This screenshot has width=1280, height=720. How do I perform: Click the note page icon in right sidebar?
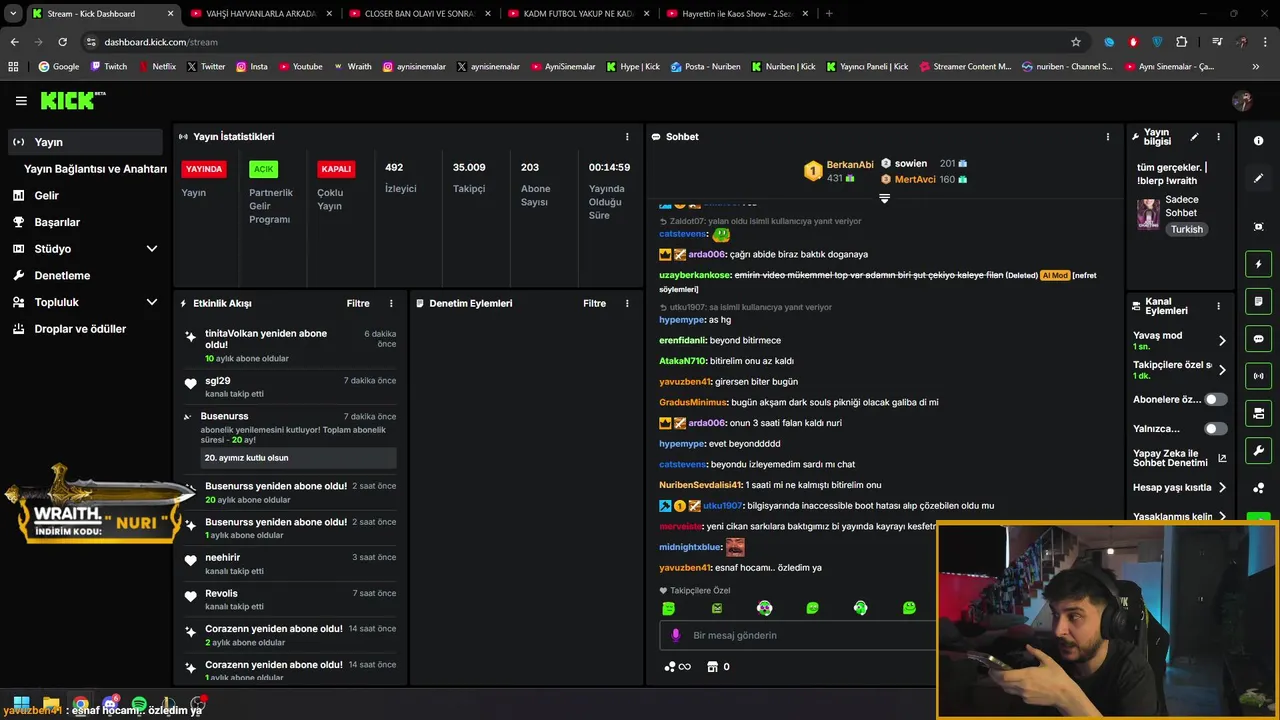pos(1258,301)
